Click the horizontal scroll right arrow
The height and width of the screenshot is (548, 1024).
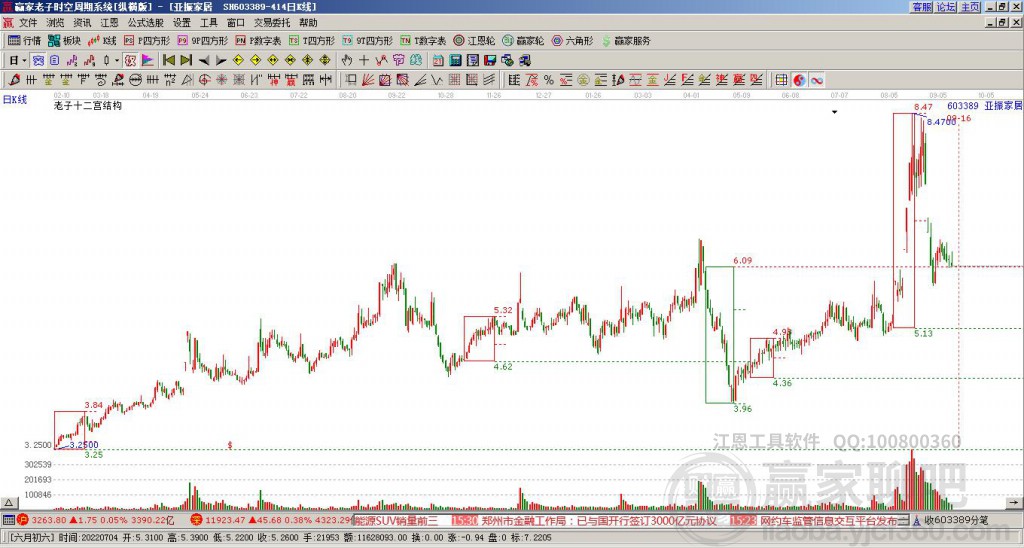point(1014,503)
